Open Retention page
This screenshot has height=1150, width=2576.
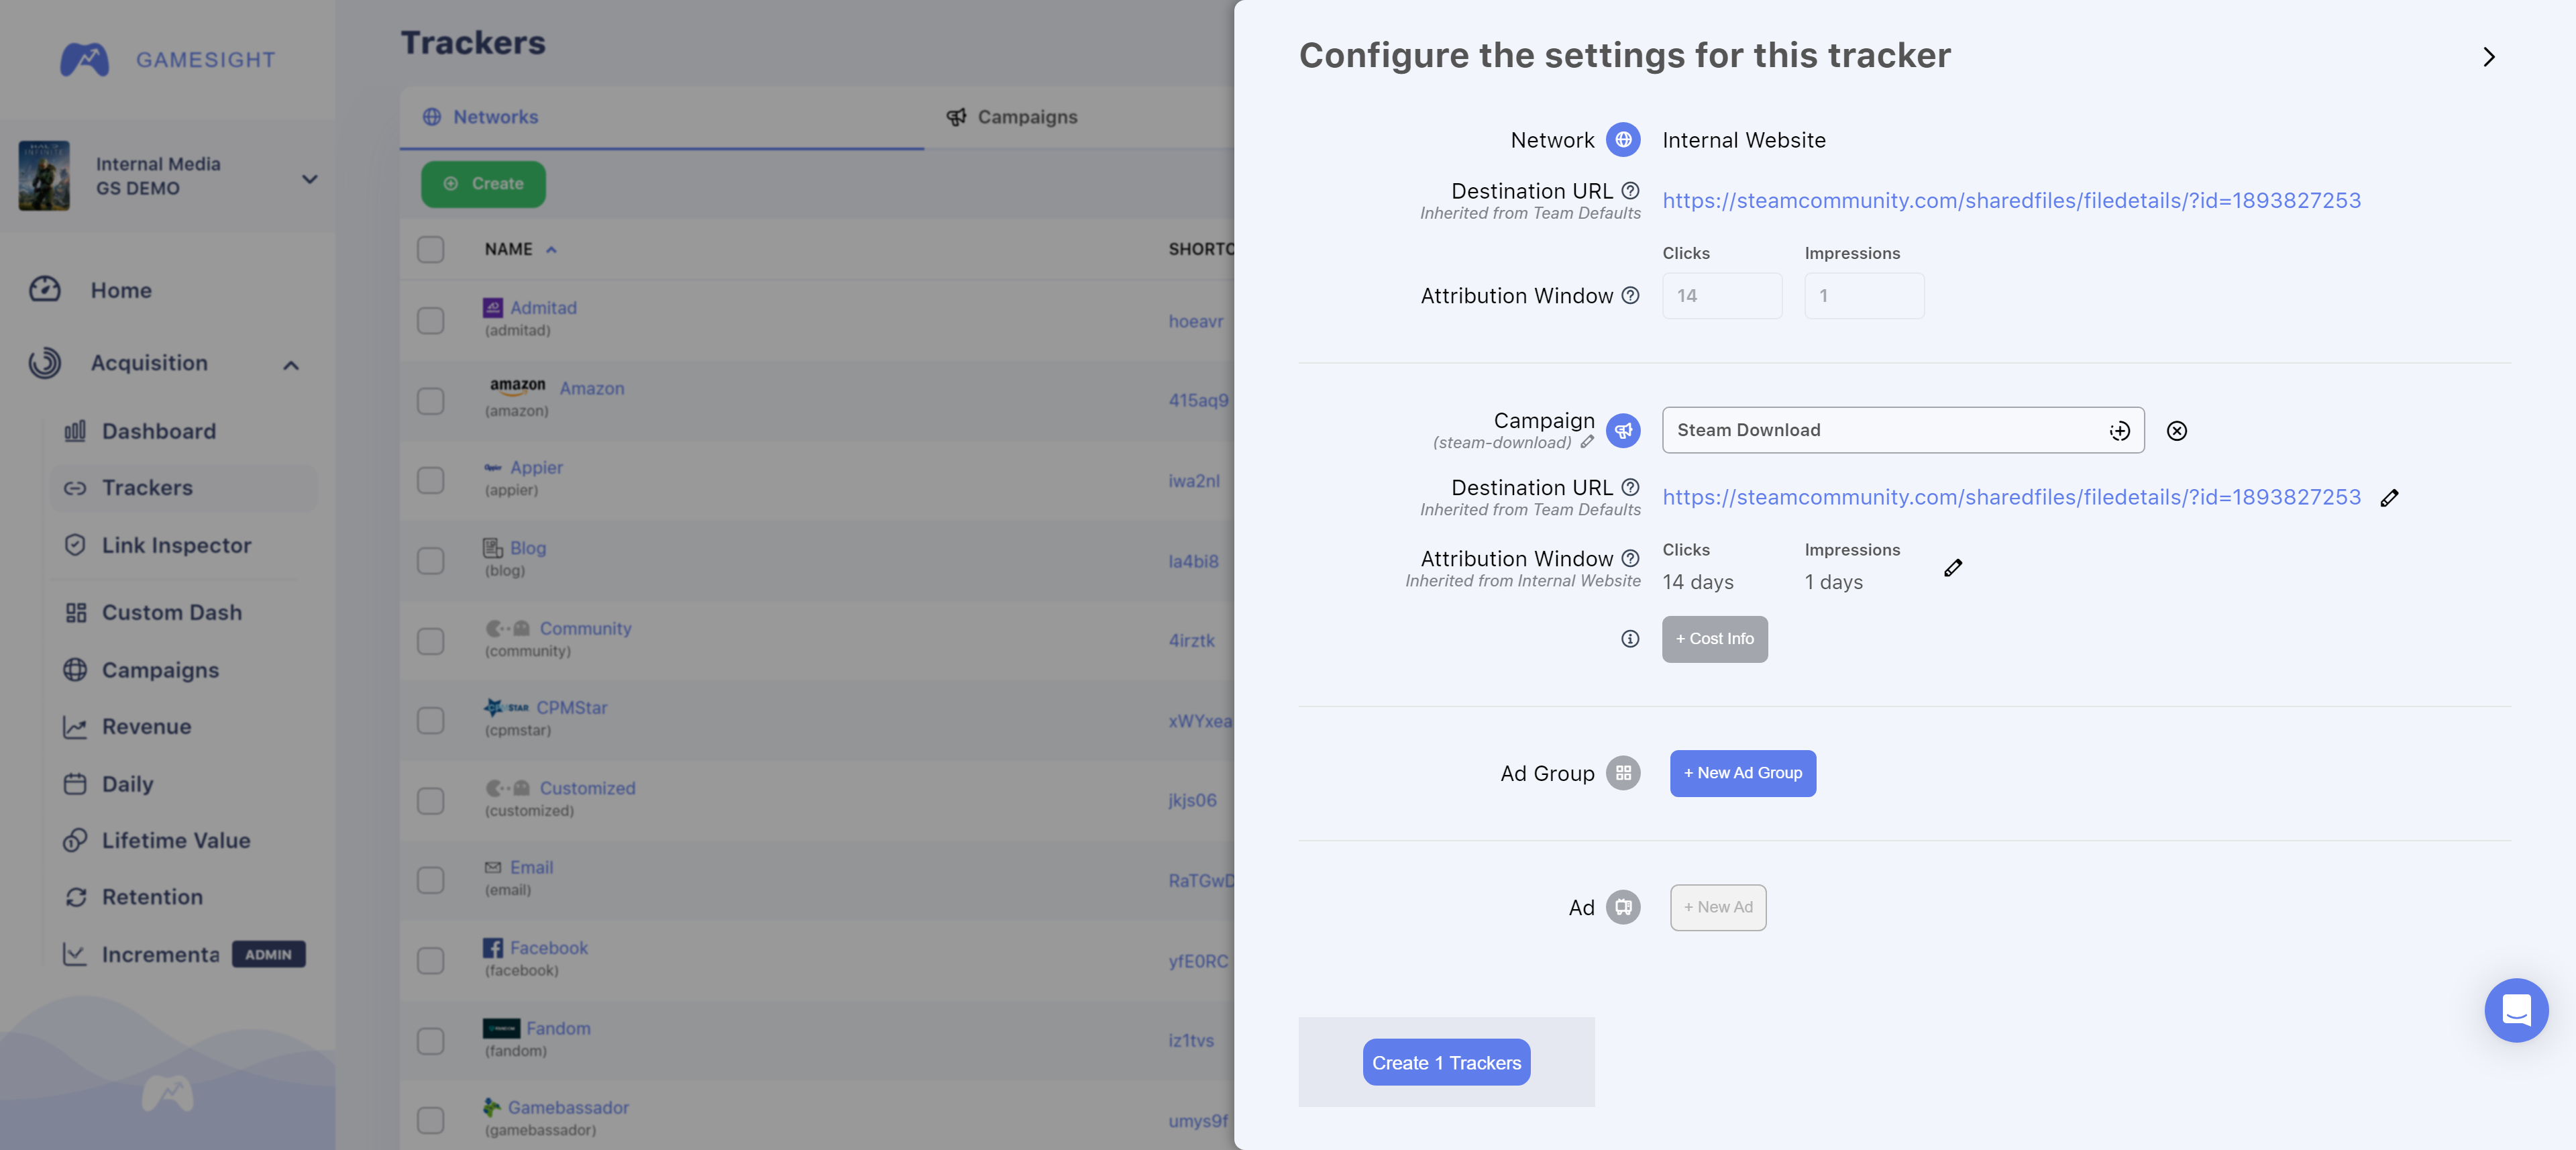click(x=152, y=897)
